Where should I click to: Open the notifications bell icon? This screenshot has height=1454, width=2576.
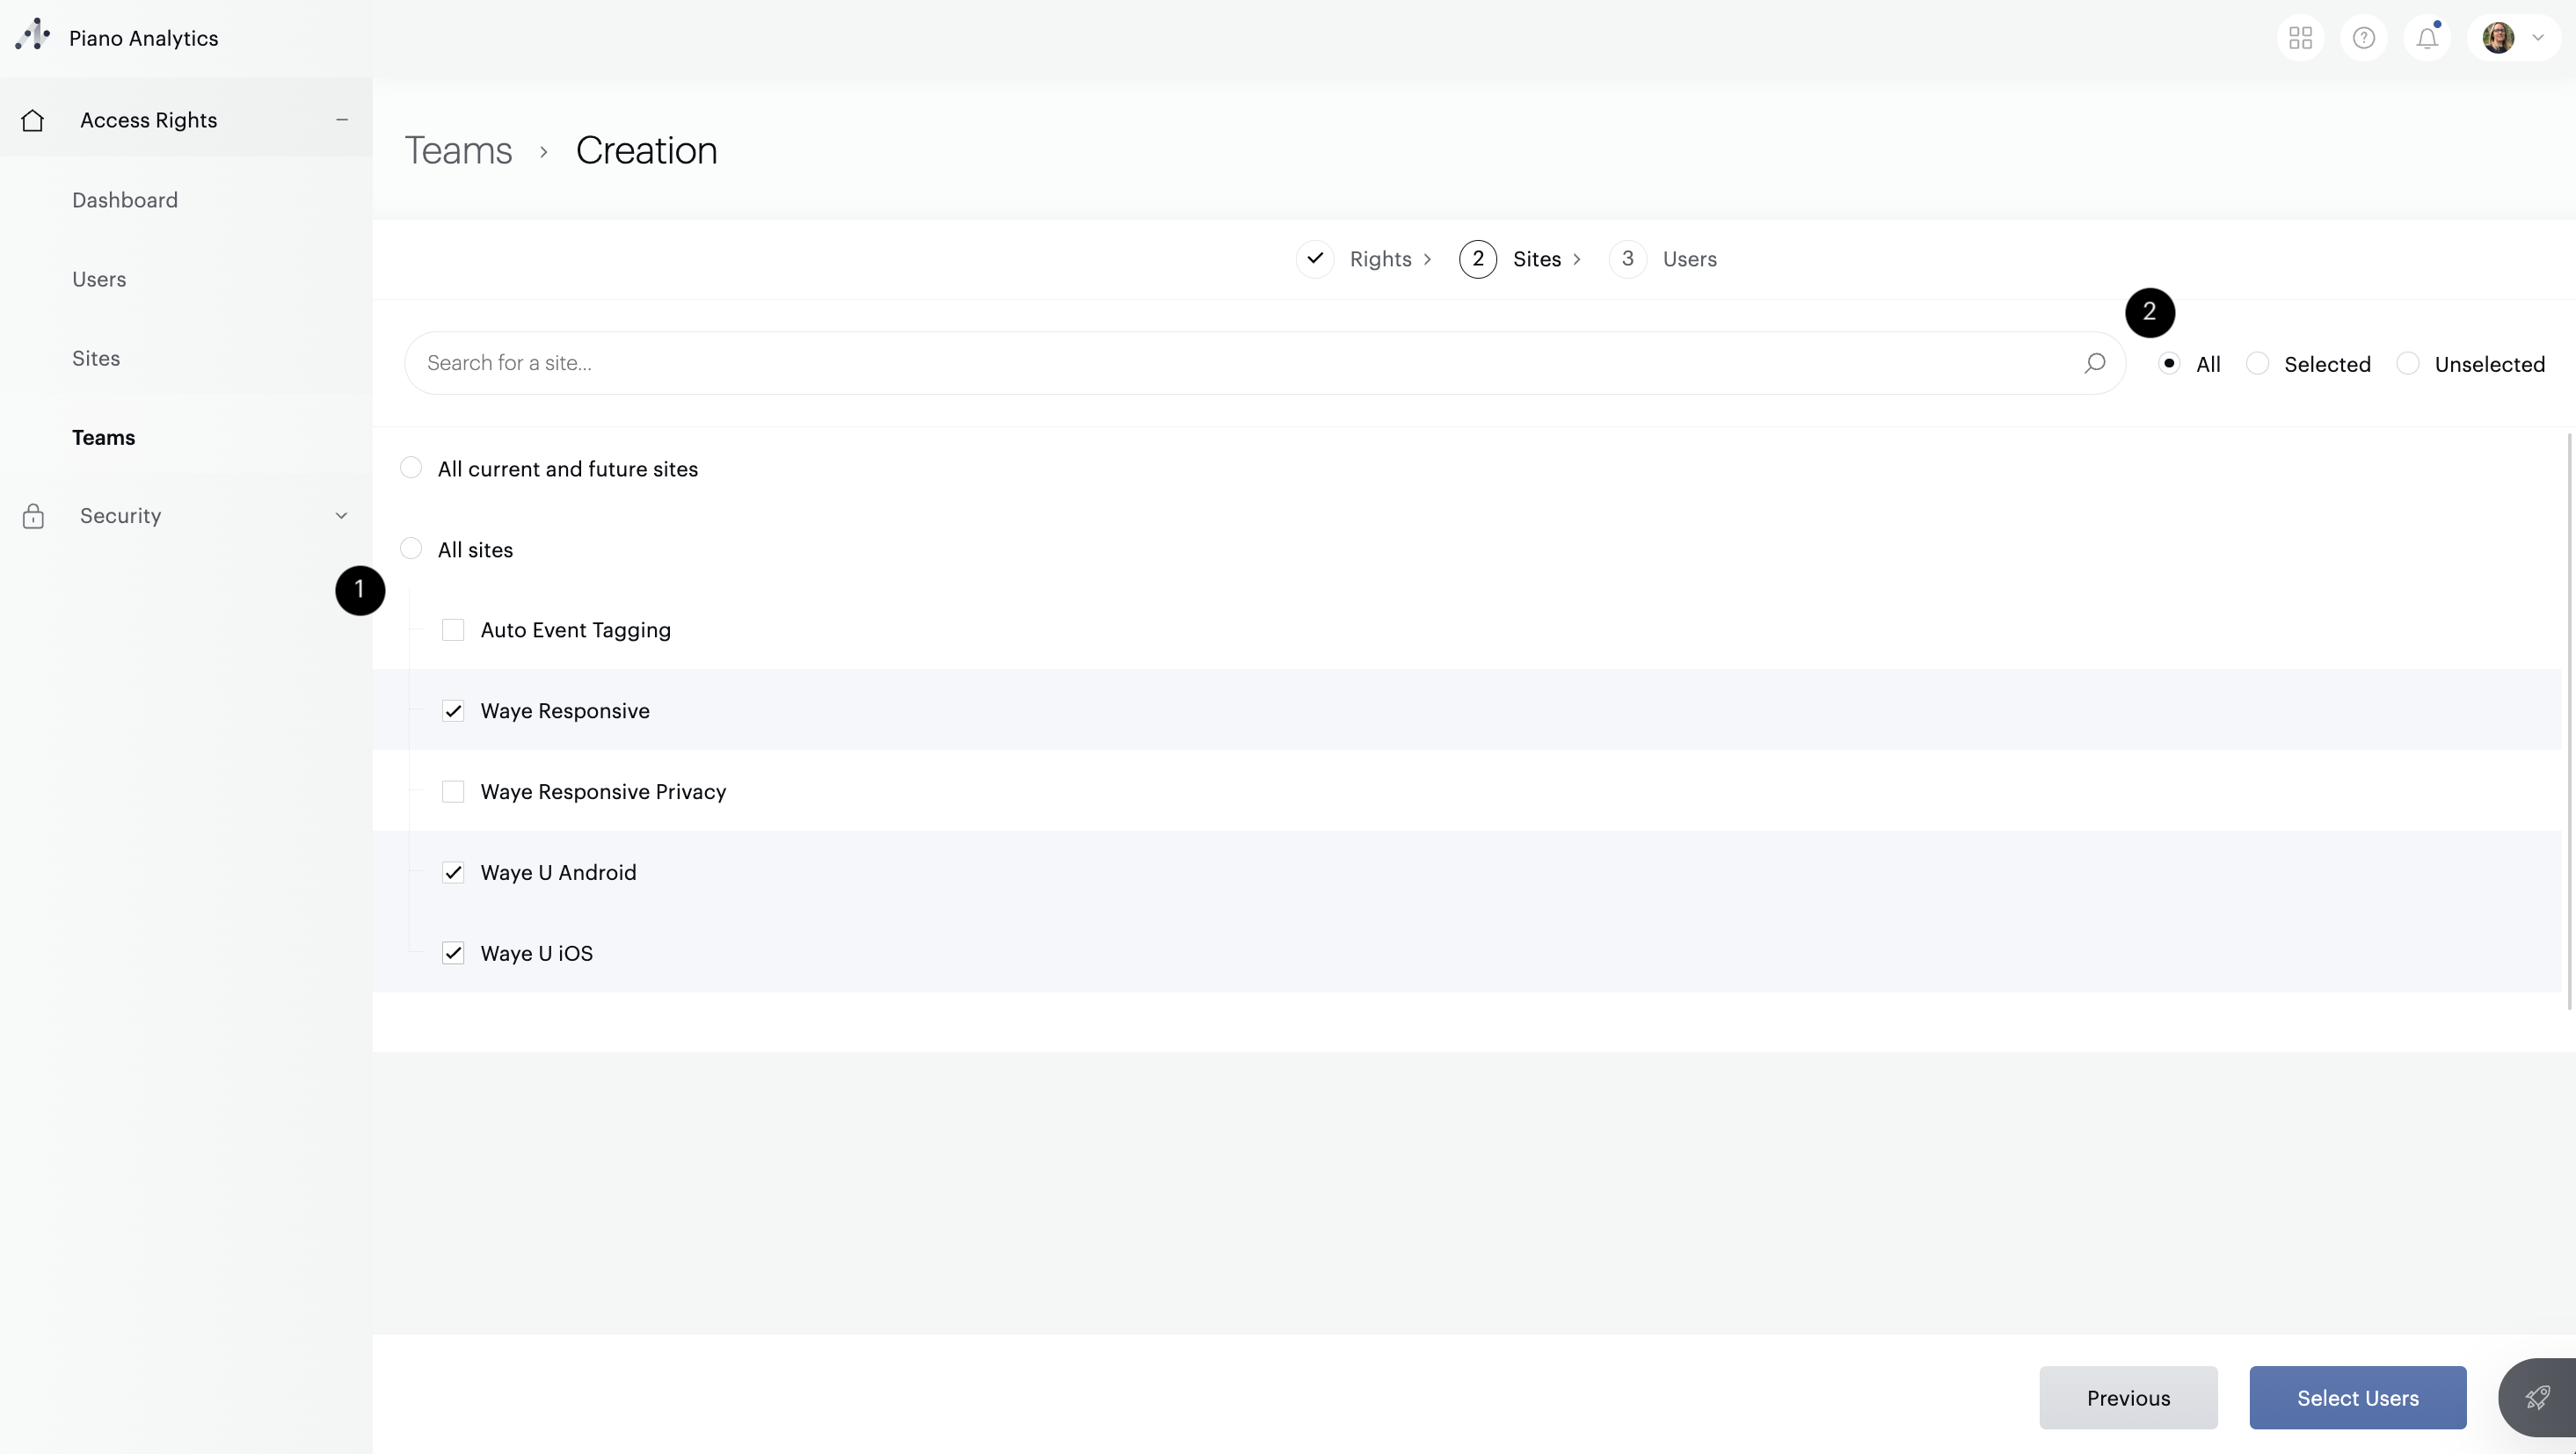point(2427,38)
